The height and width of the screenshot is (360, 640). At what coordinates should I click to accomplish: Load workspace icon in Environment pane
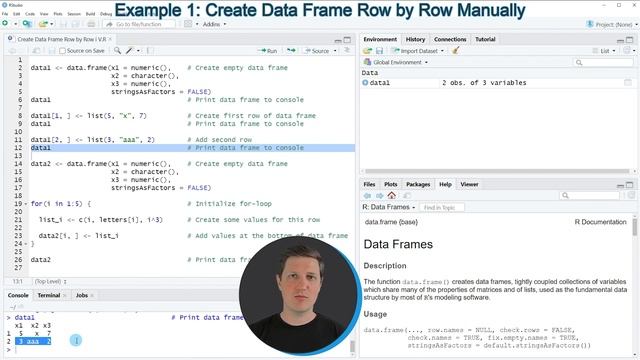pyautogui.click(x=367, y=51)
